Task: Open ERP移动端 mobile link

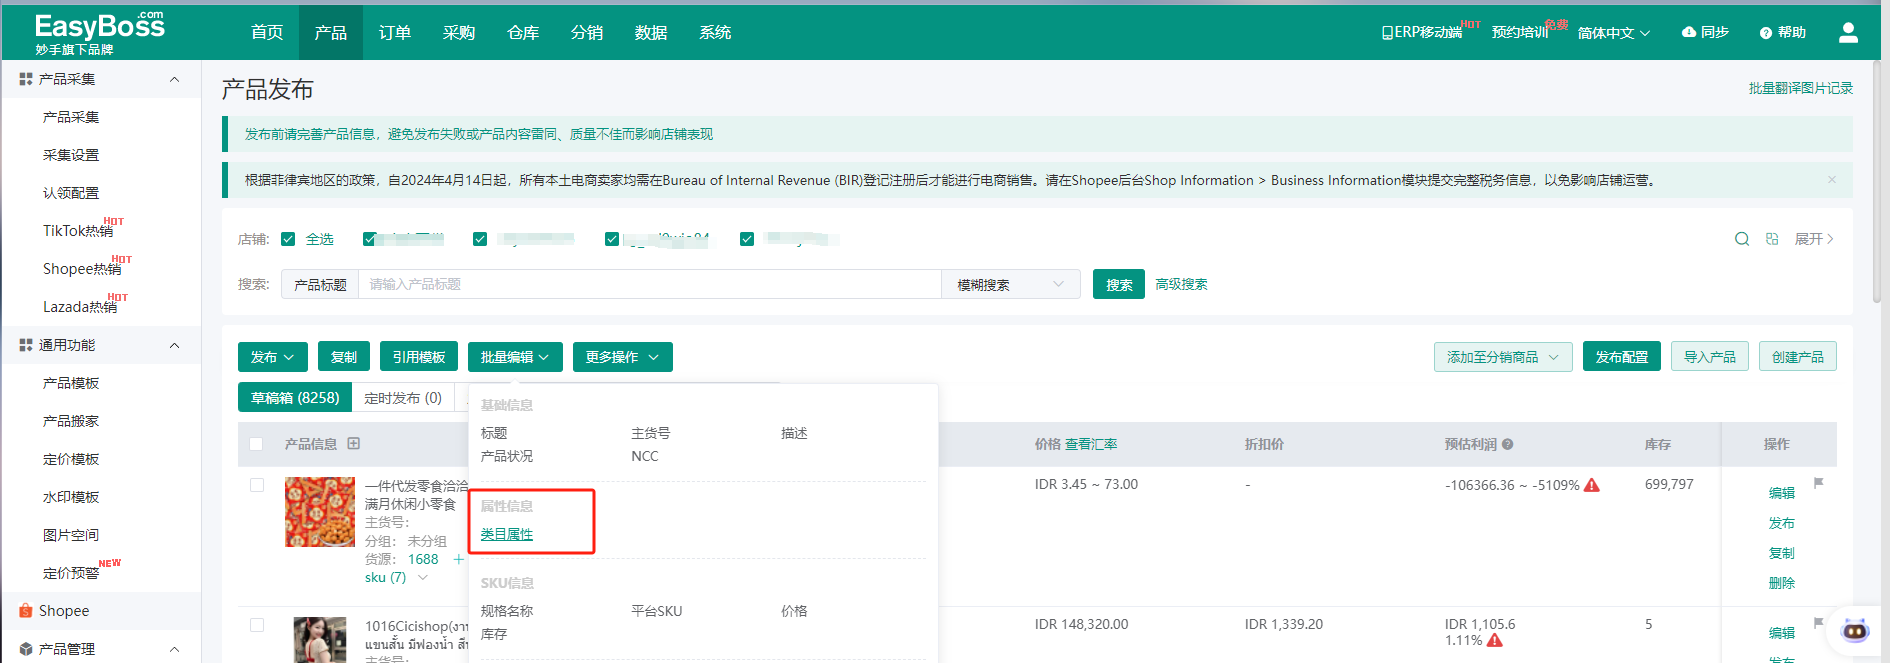Action: [x=1421, y=33]
